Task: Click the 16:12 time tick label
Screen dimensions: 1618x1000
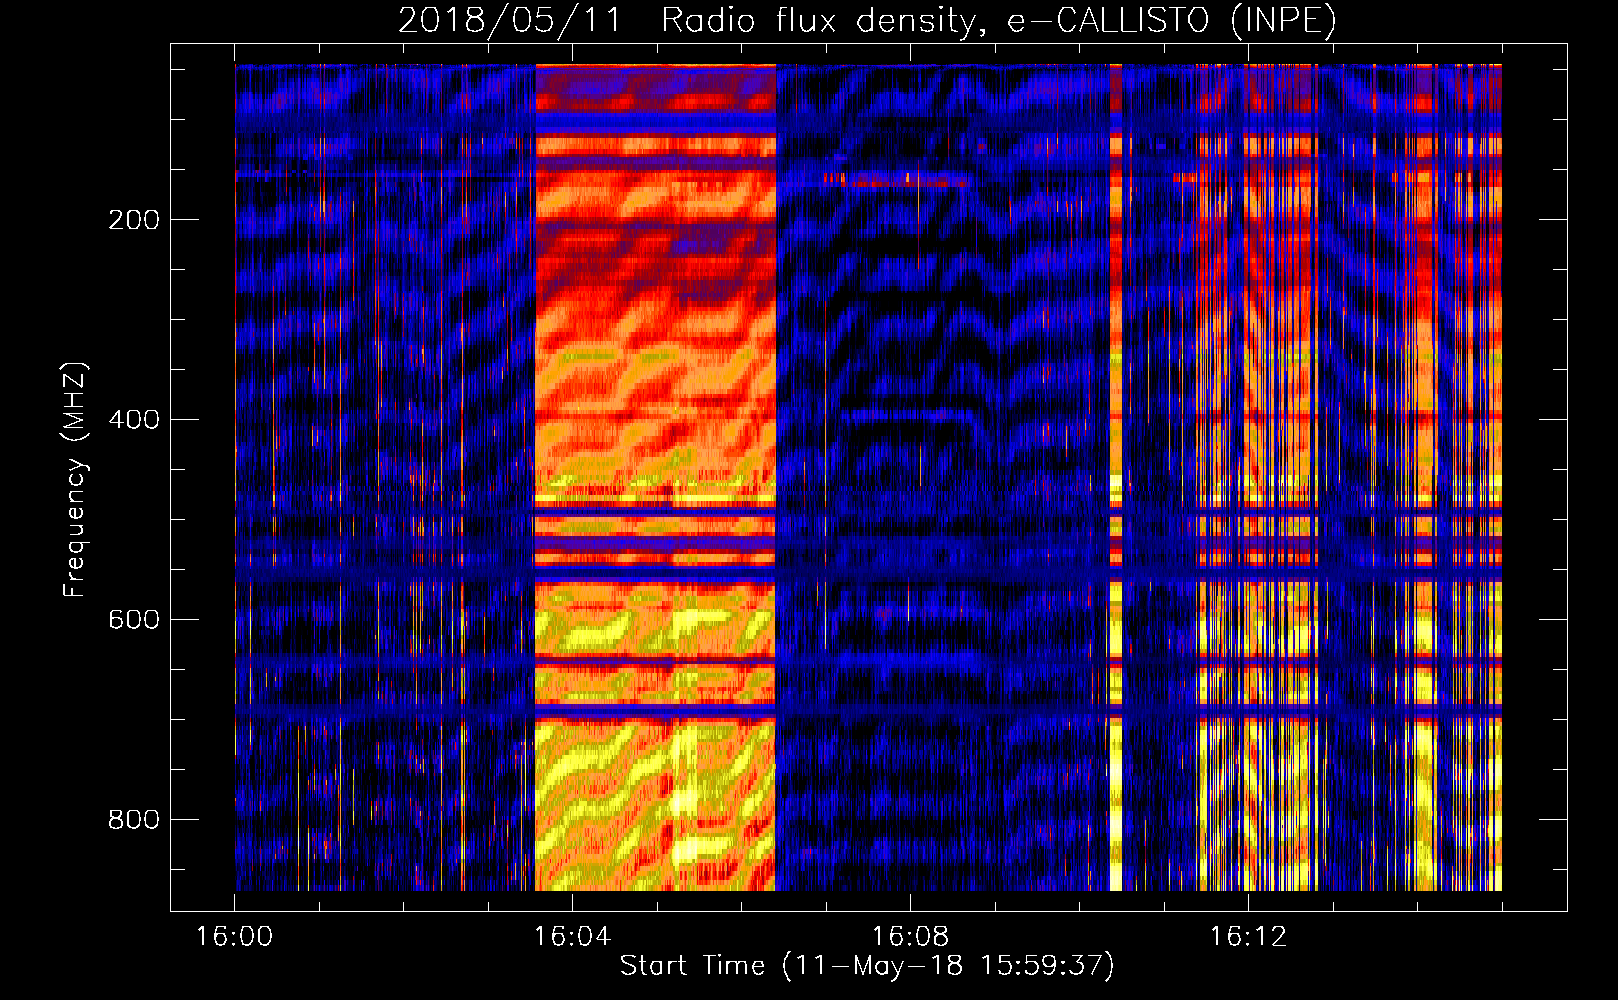Action: click(x=1248, y=937)
